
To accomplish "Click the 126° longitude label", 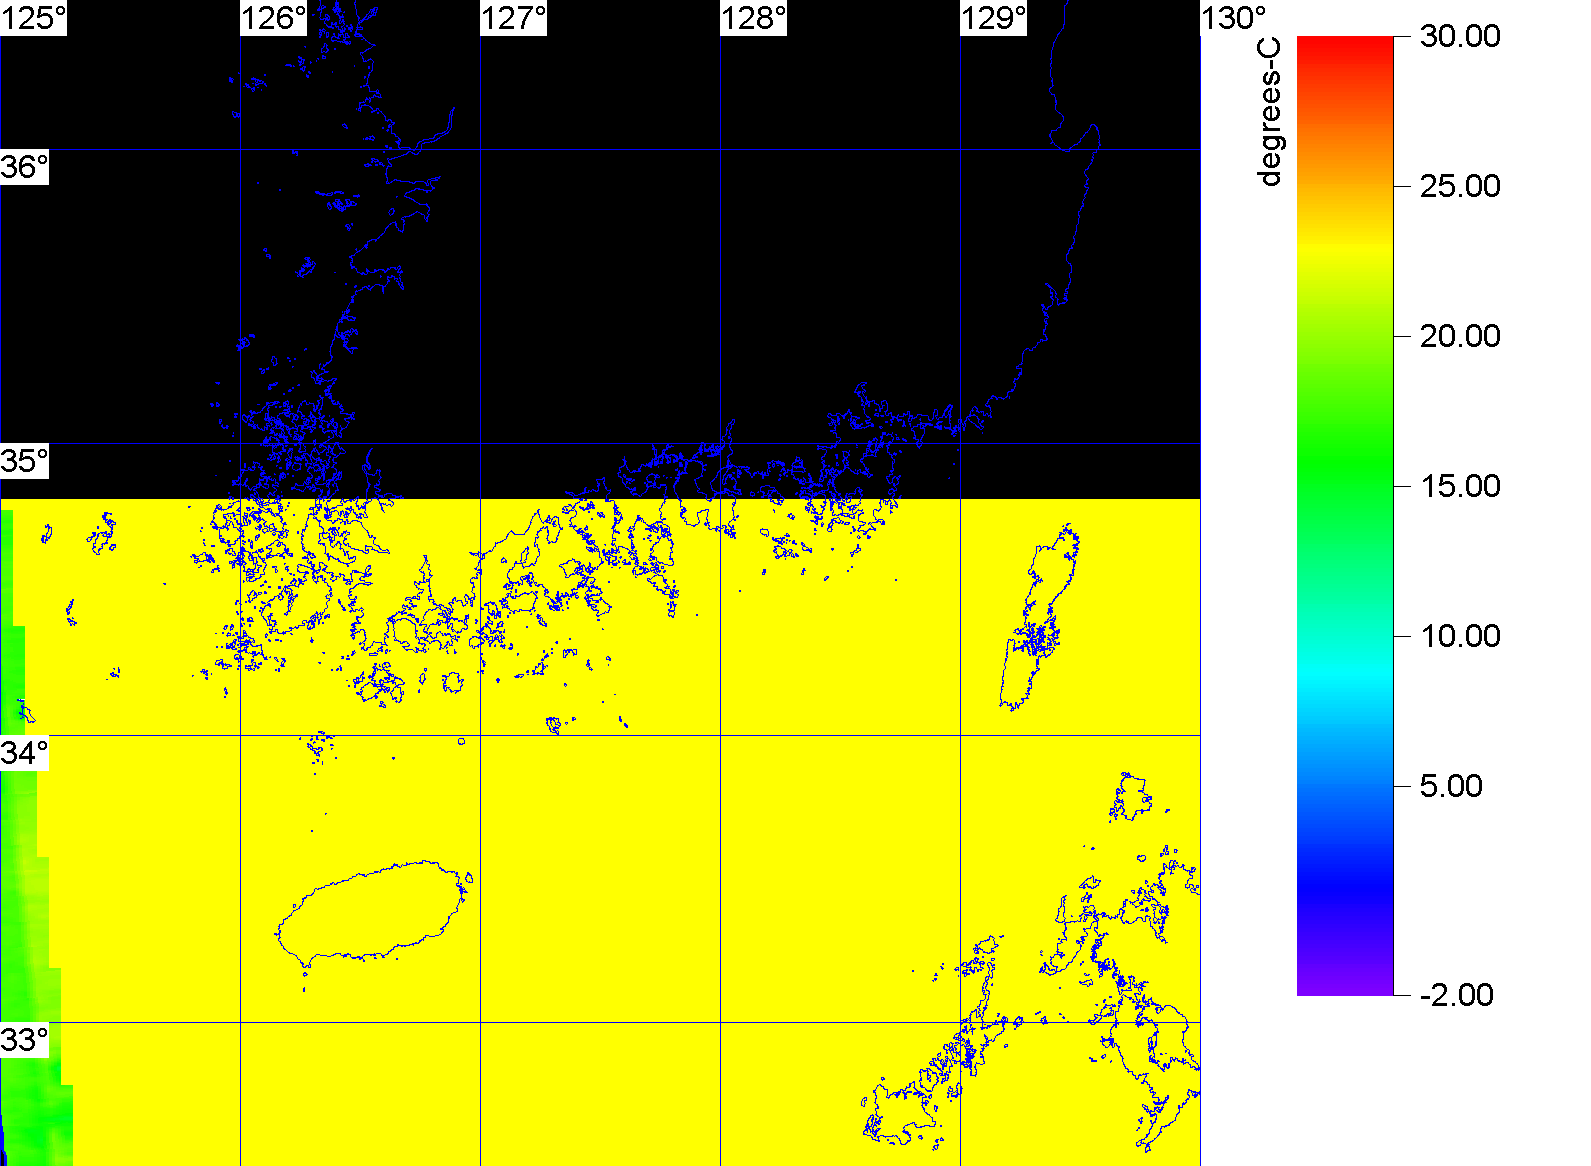I will click(274, 18).
